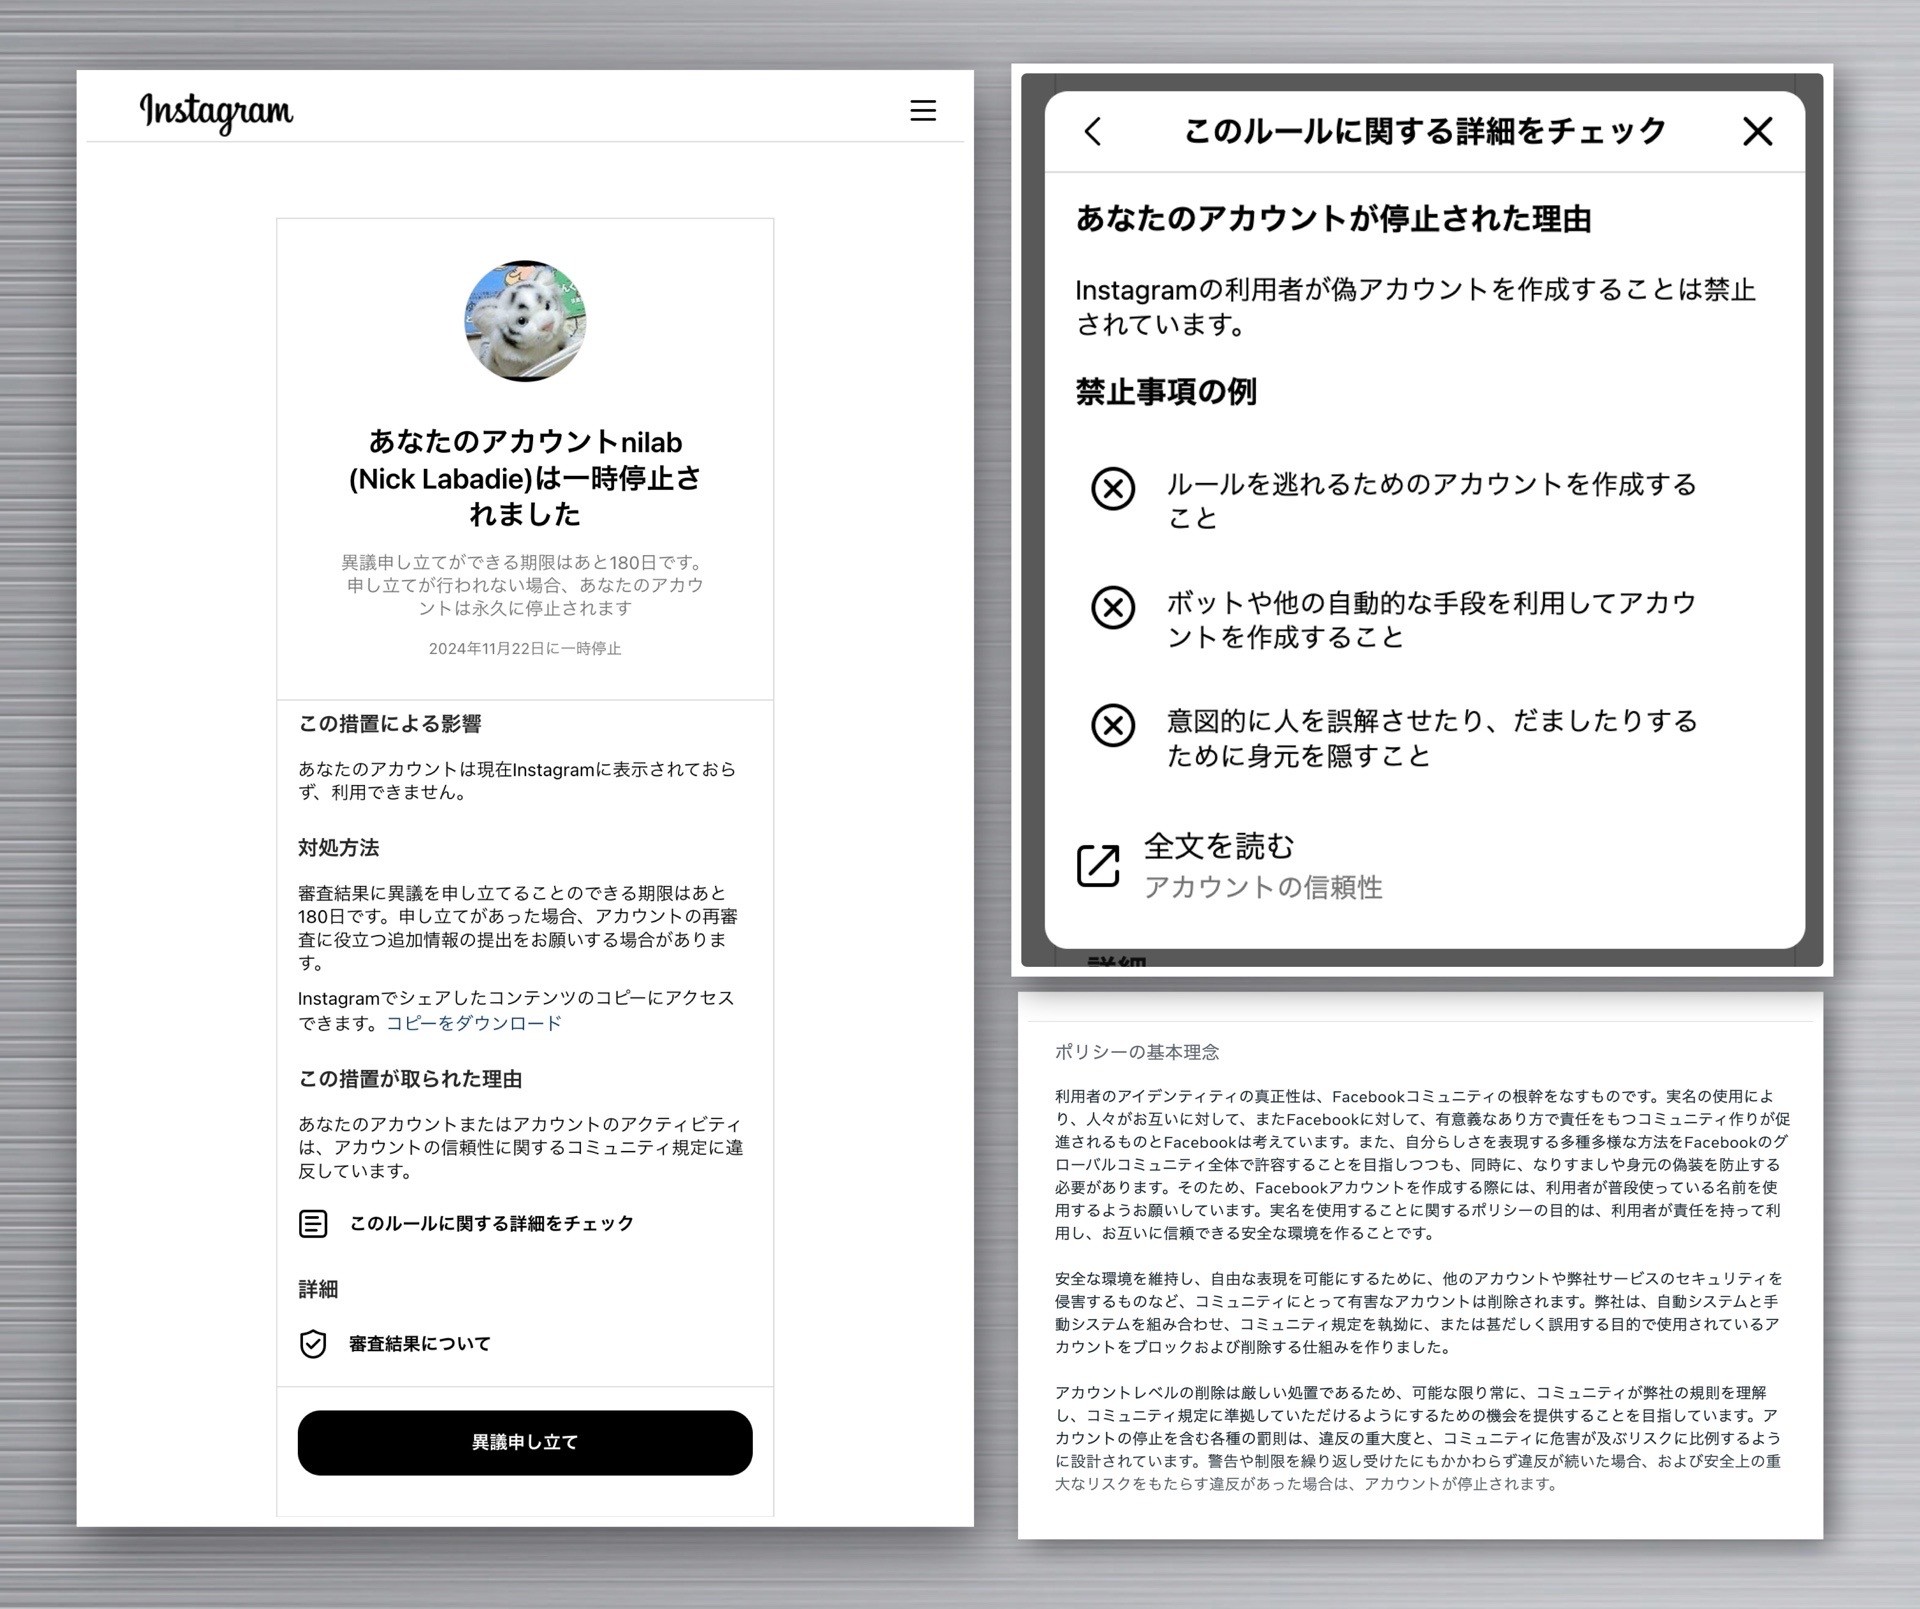Click the shield check icon
This screenshot has width=1920, height=1609.
313,1344
